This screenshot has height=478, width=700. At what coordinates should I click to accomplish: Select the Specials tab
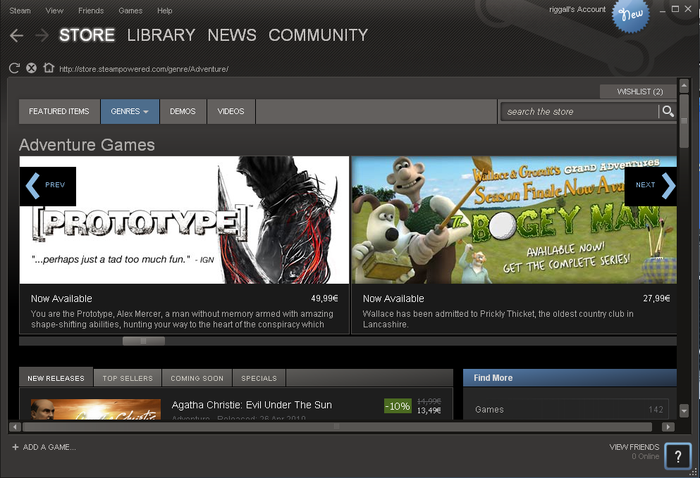tap(259, 378)
